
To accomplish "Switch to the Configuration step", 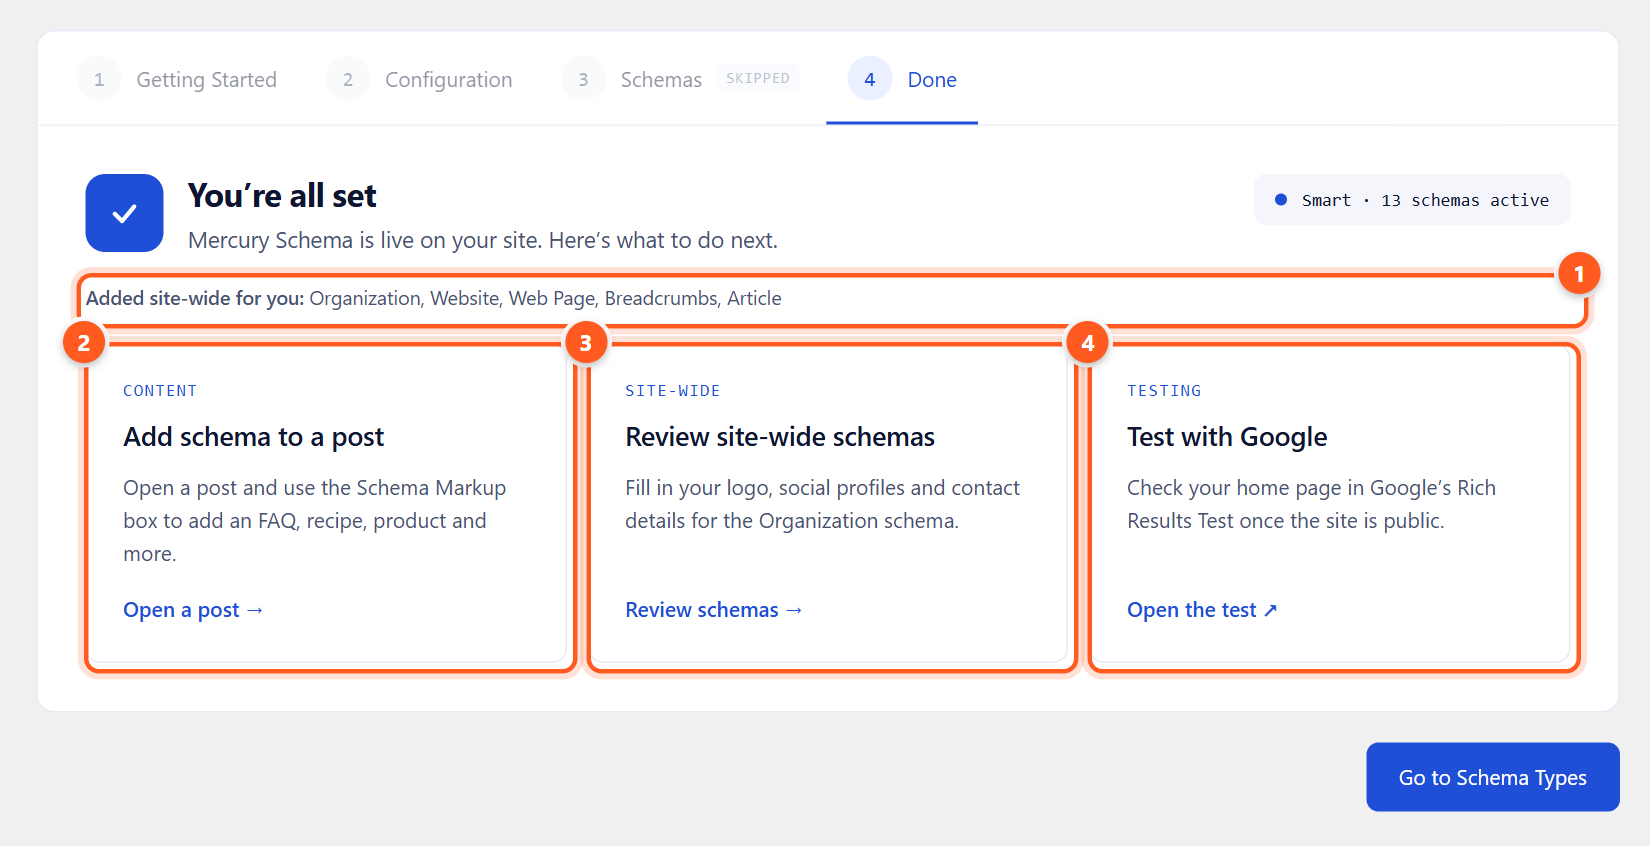I will [x=420, y=79].
